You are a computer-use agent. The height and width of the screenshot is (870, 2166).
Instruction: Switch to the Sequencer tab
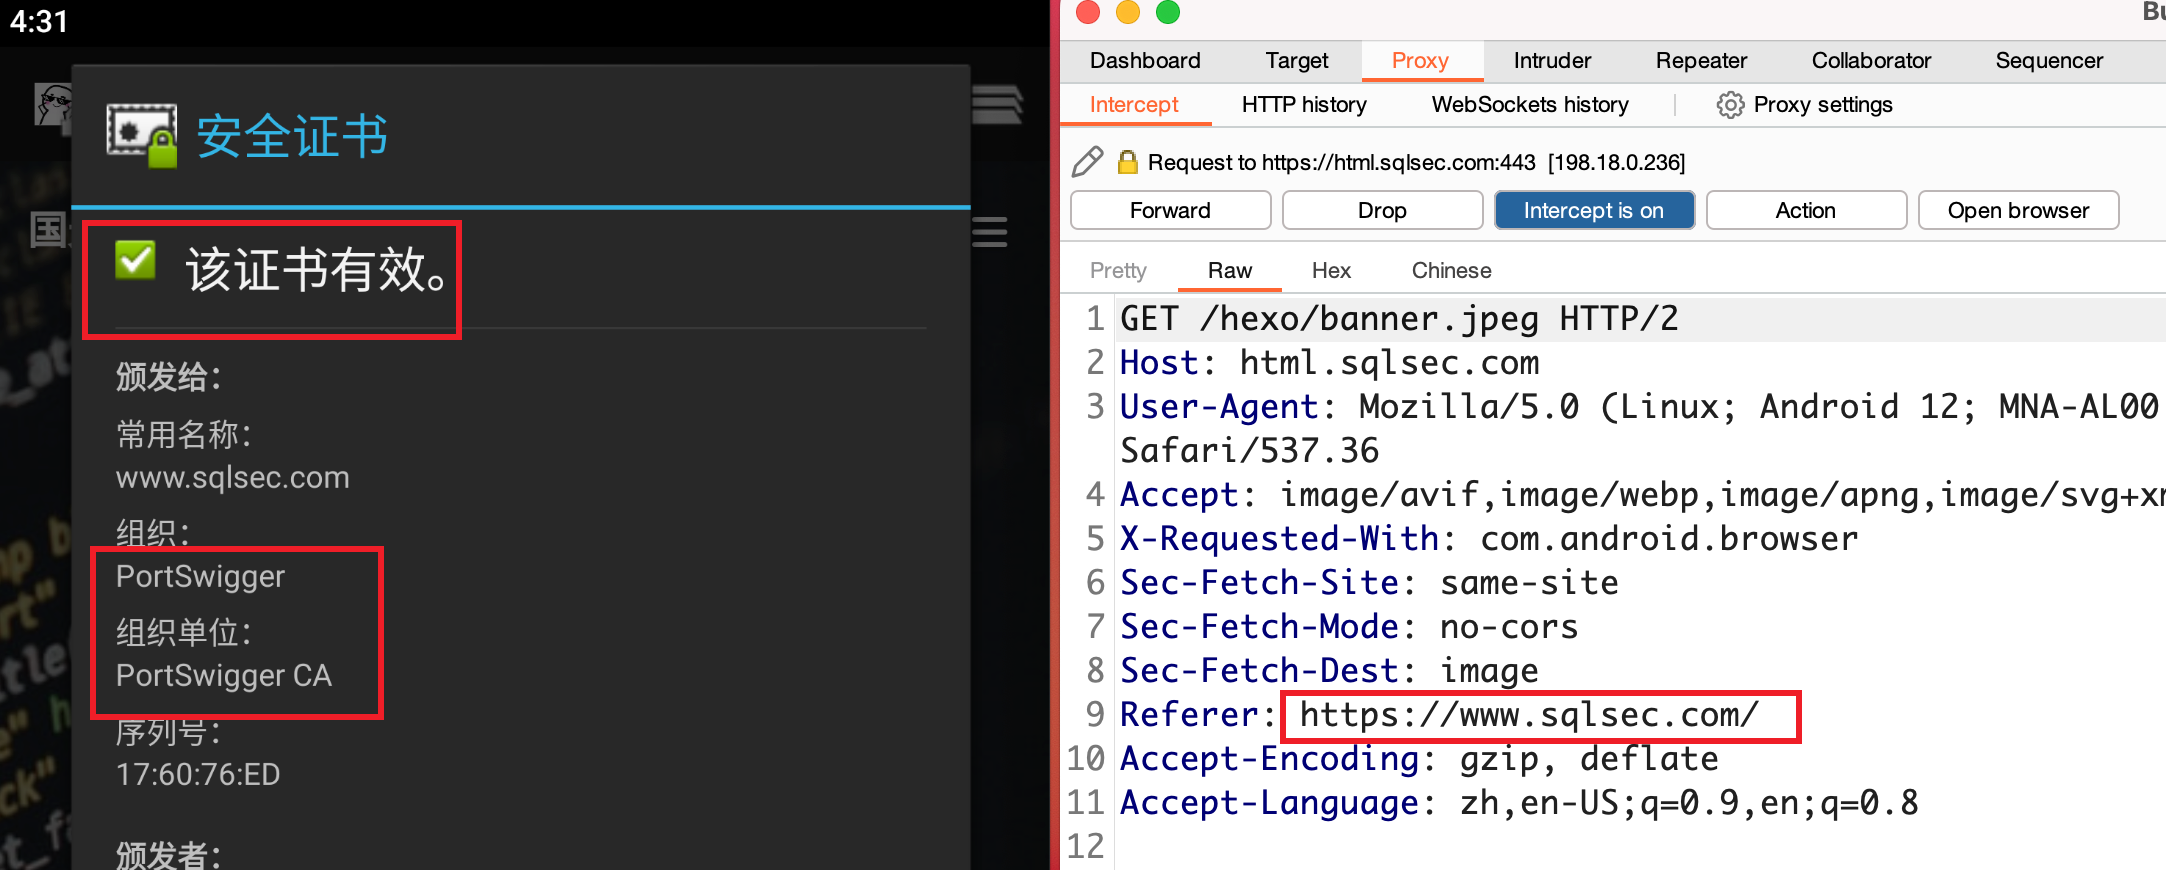tap(2049, 61)
